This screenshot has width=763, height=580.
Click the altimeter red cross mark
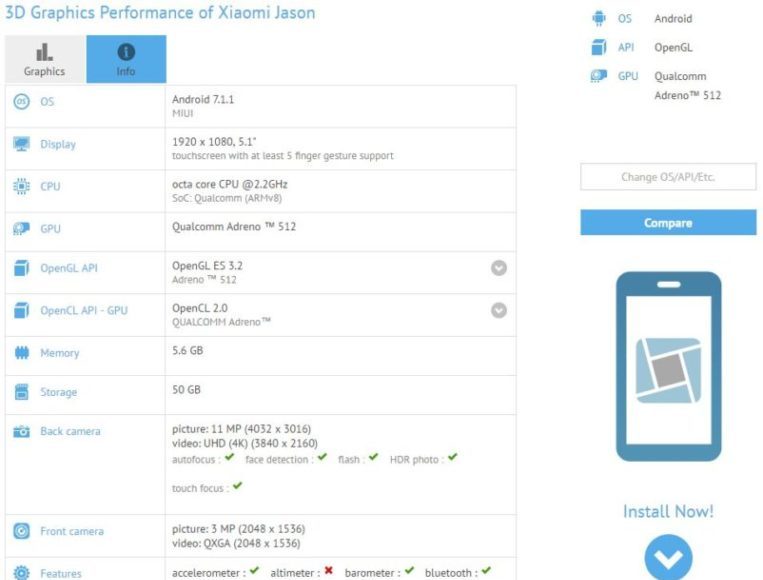[328, 571]
